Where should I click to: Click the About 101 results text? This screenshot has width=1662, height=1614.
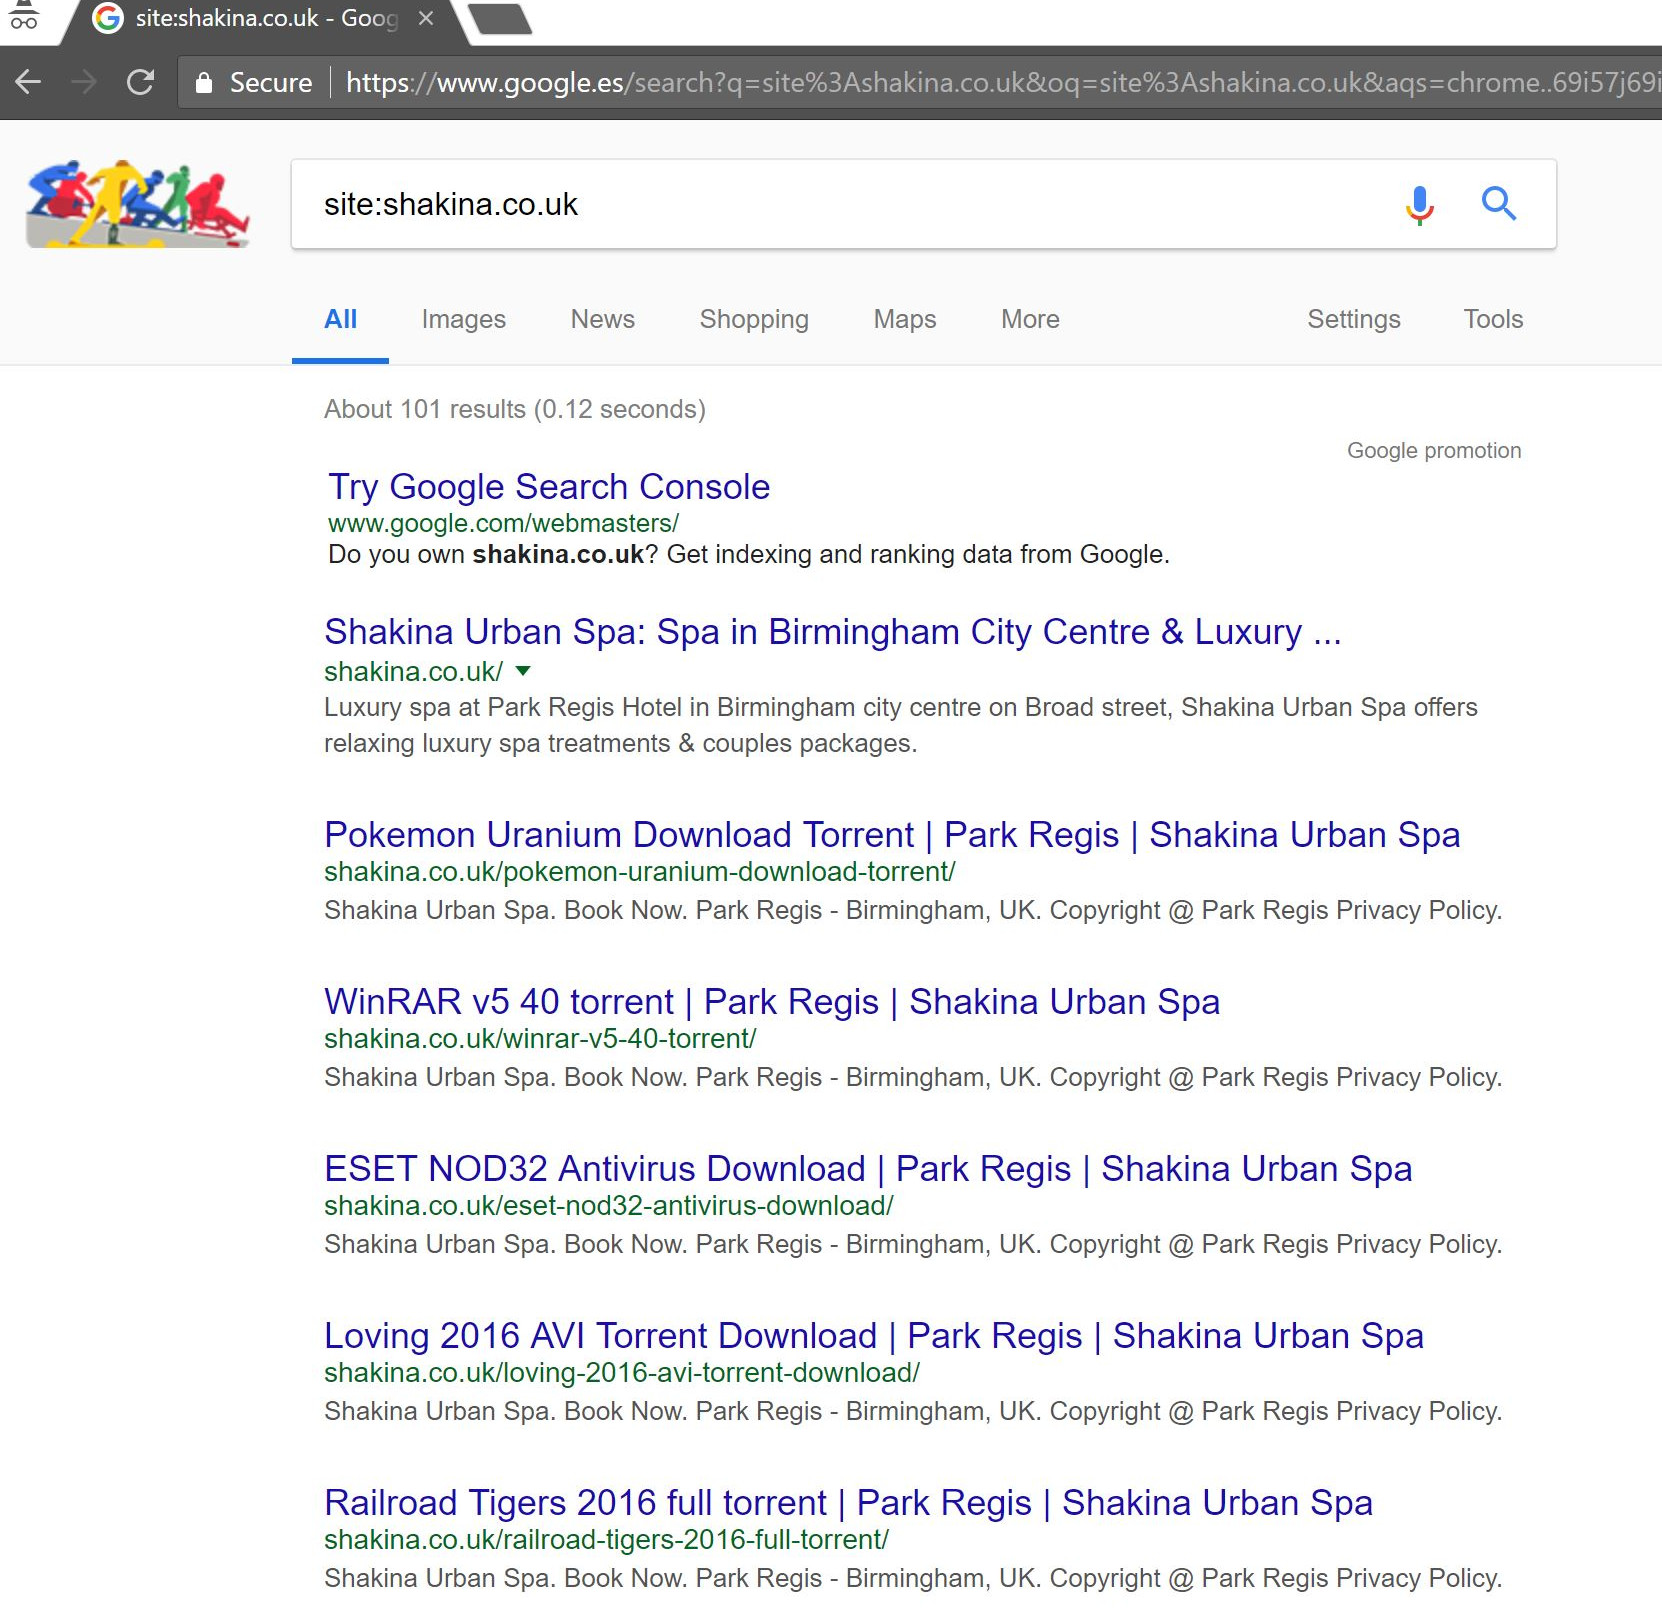click(x=514, y=409)
